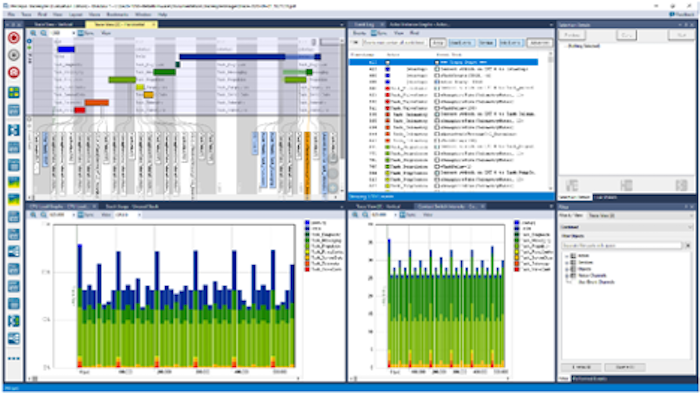This screenshot has width=700, height=393.
Task: Zoom in on the horizontal Trace View
Action: (x=33, y=33)
